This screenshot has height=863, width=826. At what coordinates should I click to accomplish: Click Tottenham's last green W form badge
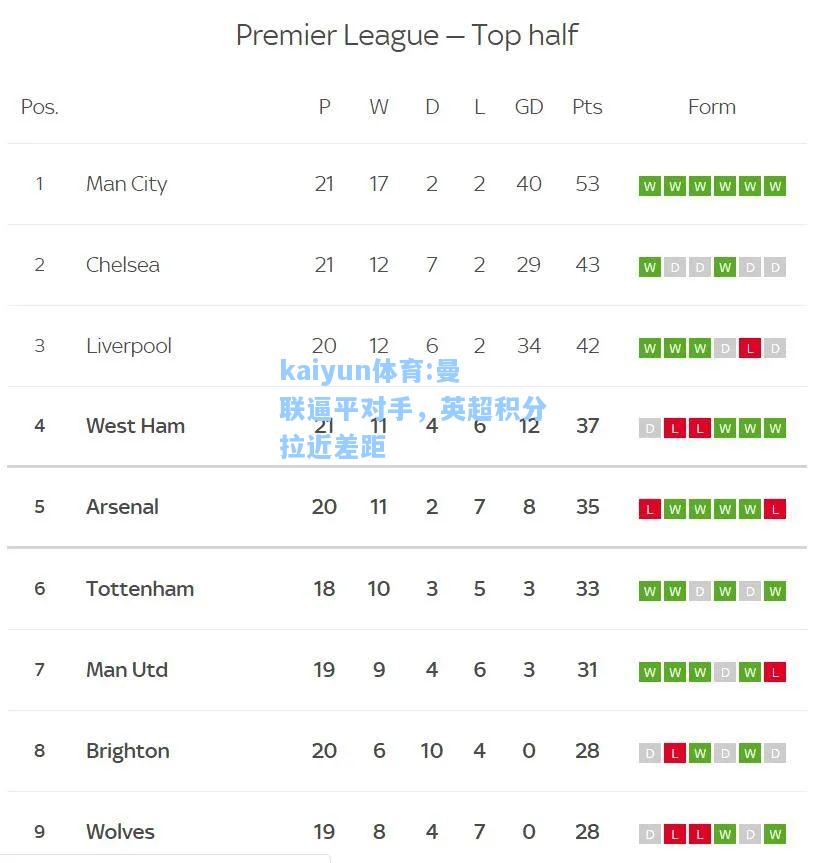pyautogui.click(x=775, y=591)
